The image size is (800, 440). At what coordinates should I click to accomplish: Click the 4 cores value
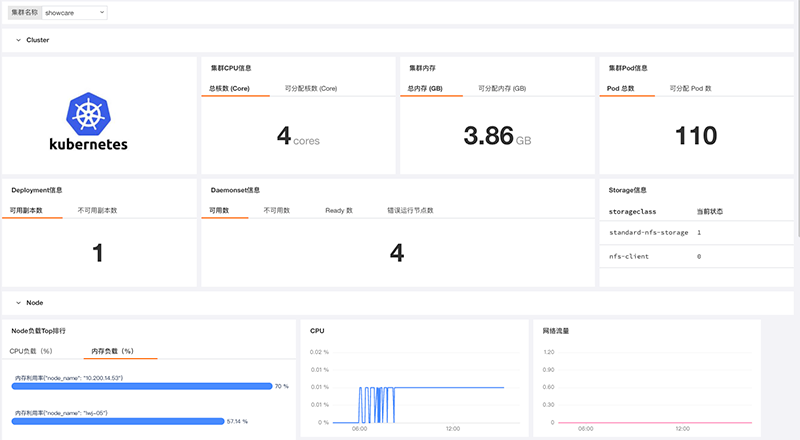[298, 136]
